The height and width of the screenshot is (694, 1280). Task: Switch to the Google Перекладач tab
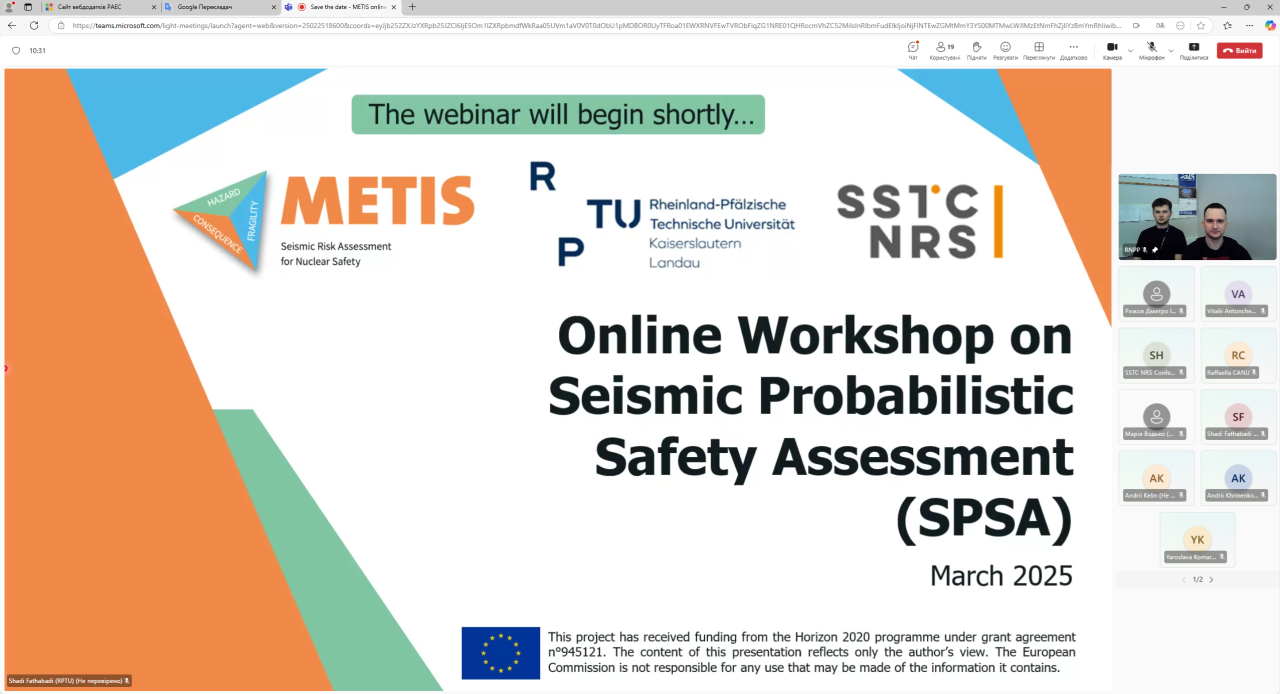(x=220, y=7)
